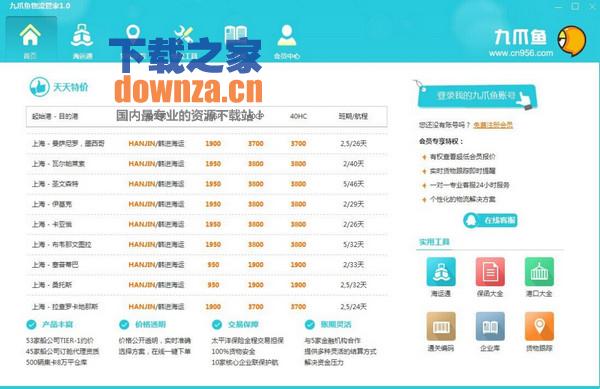Image resolution: width=600 pixels, height=389 pixels.
Task: Click the 九爪鱼 fish mascot logo
Action: point(572,41)
